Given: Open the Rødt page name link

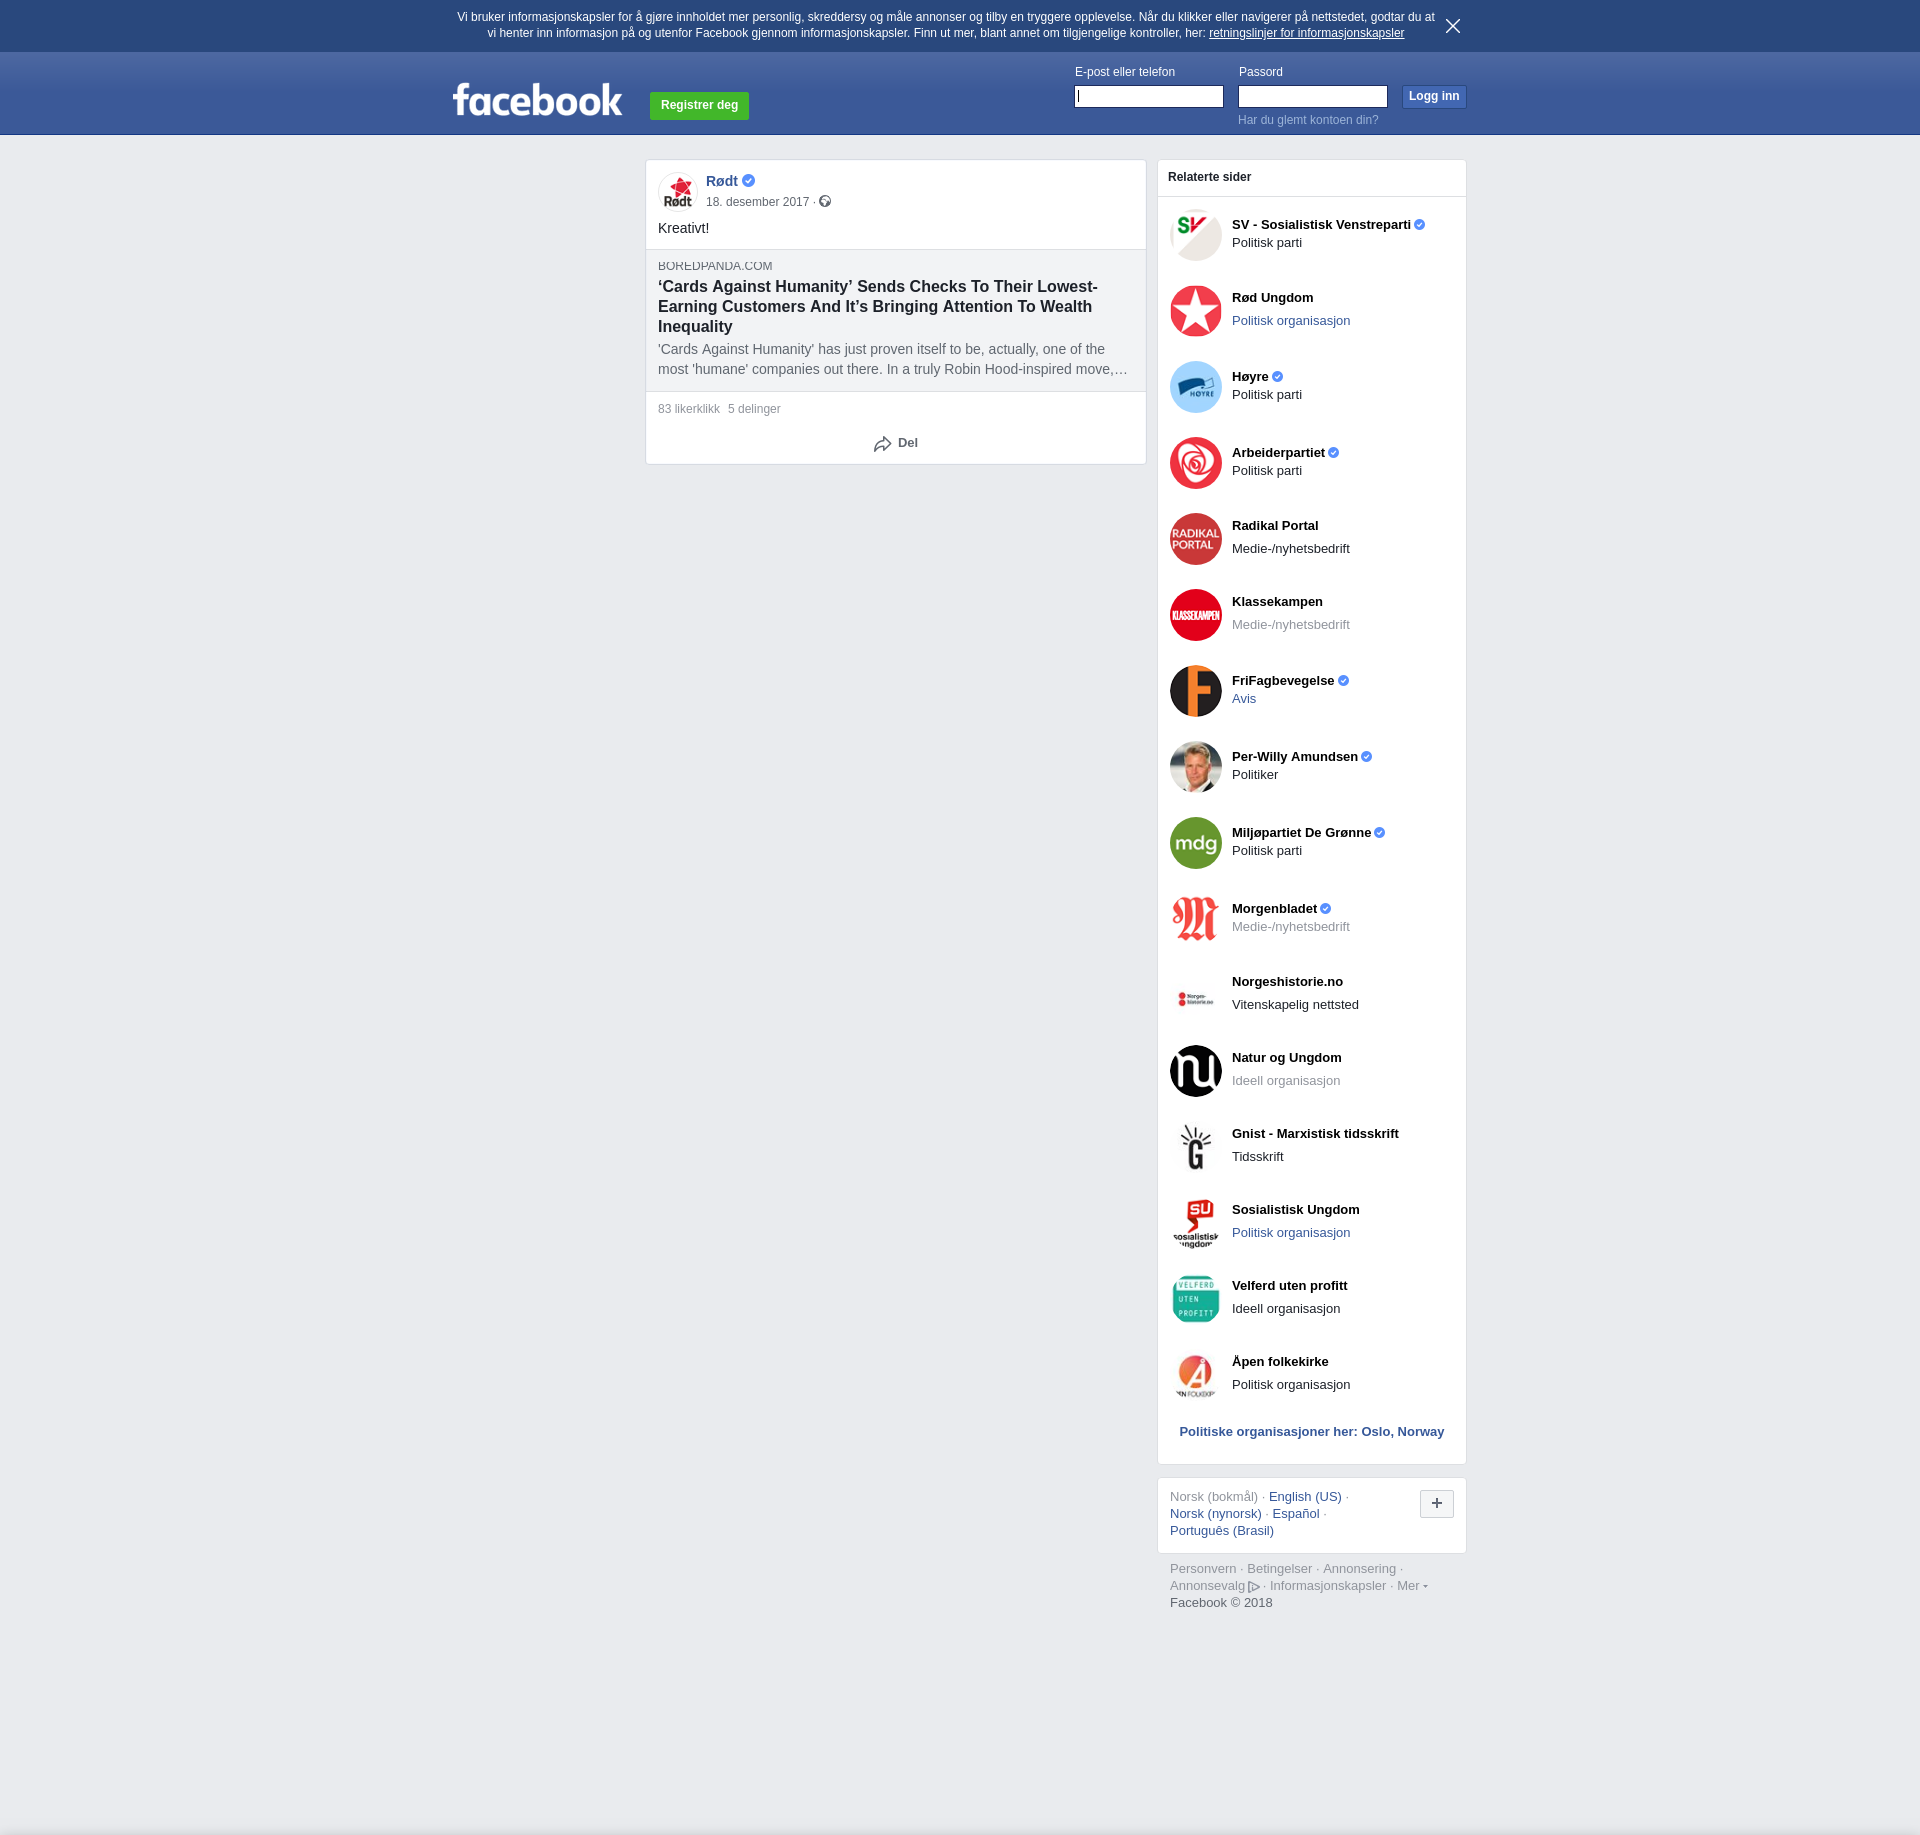Looking at the screenshot, I should 722,181.
